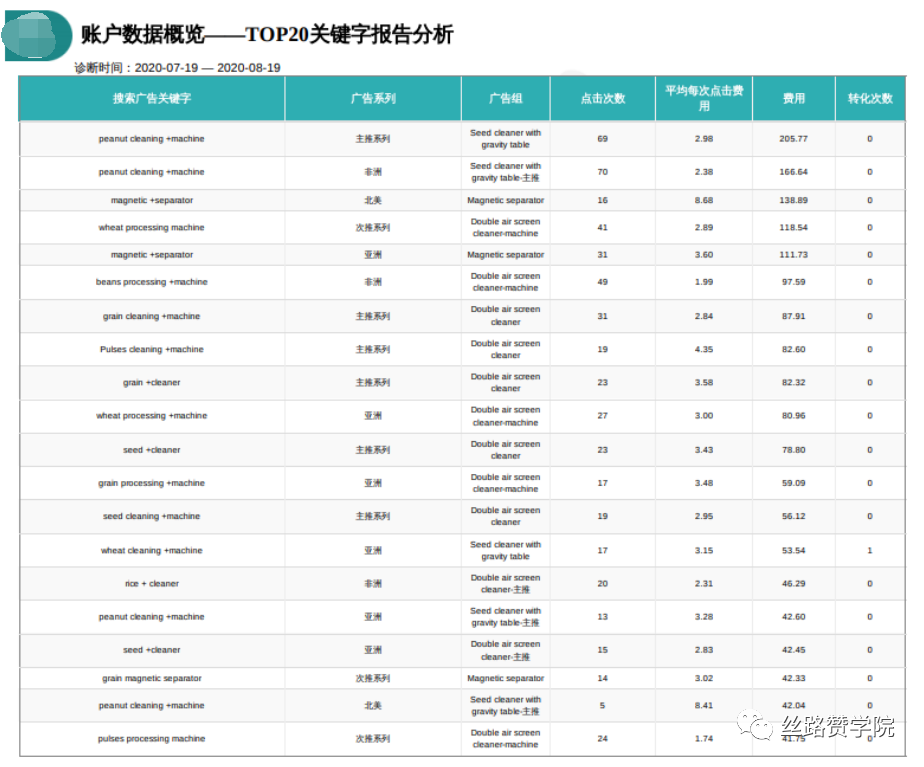Select the title 账户数据概览——TOP20关键字报告分析
This screenshot has width=924, height=767.
pyautogui.click(x=267, y=34)
